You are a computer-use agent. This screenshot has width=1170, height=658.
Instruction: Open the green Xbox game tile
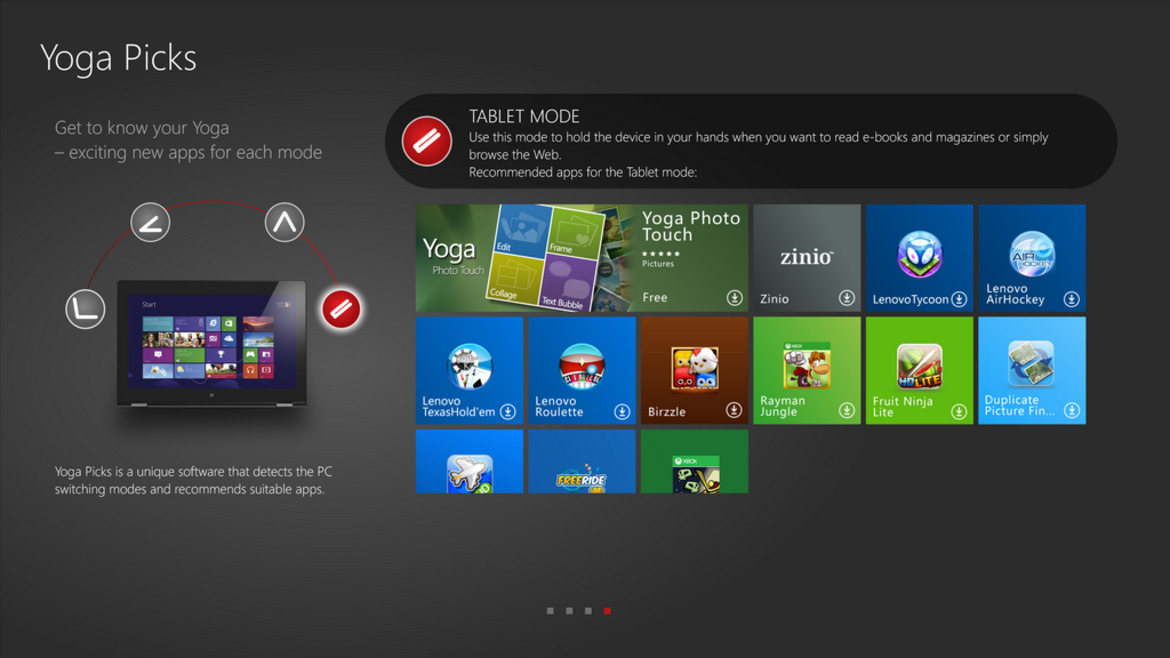coord(695,461)
